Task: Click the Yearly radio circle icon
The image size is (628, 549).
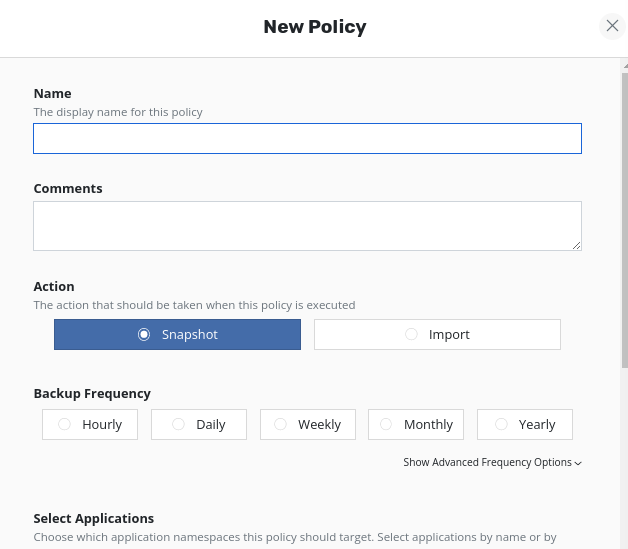Action: point(501,425)
